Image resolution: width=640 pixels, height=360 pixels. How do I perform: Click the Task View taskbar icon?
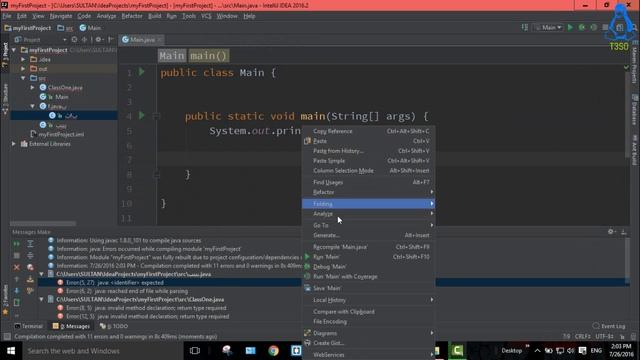(x=195, y=351)
